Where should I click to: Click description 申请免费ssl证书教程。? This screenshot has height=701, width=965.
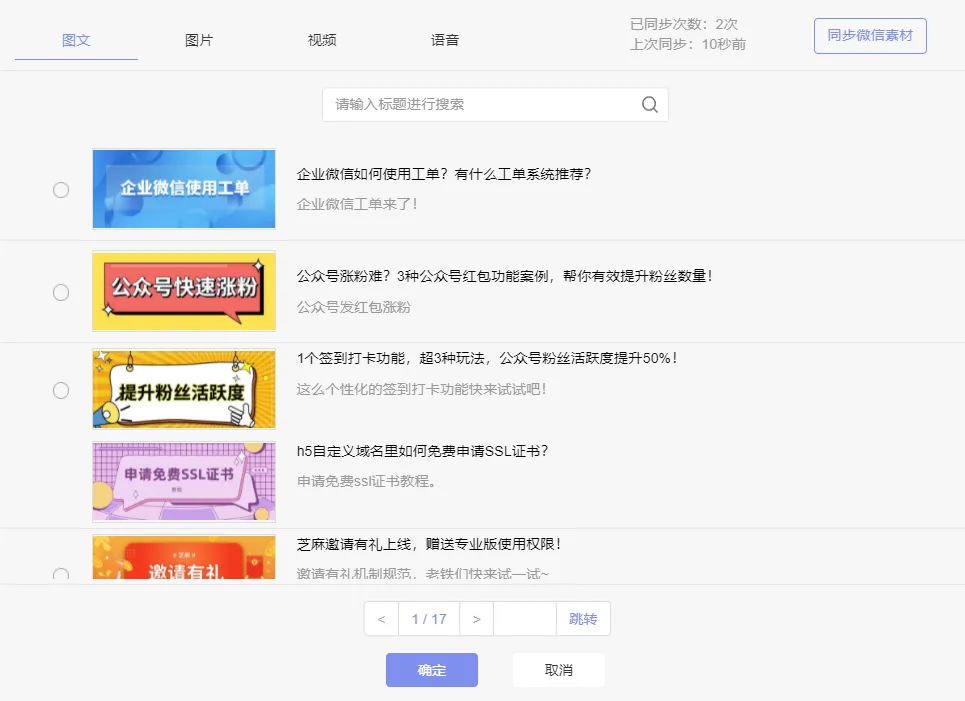click(367, 481)
